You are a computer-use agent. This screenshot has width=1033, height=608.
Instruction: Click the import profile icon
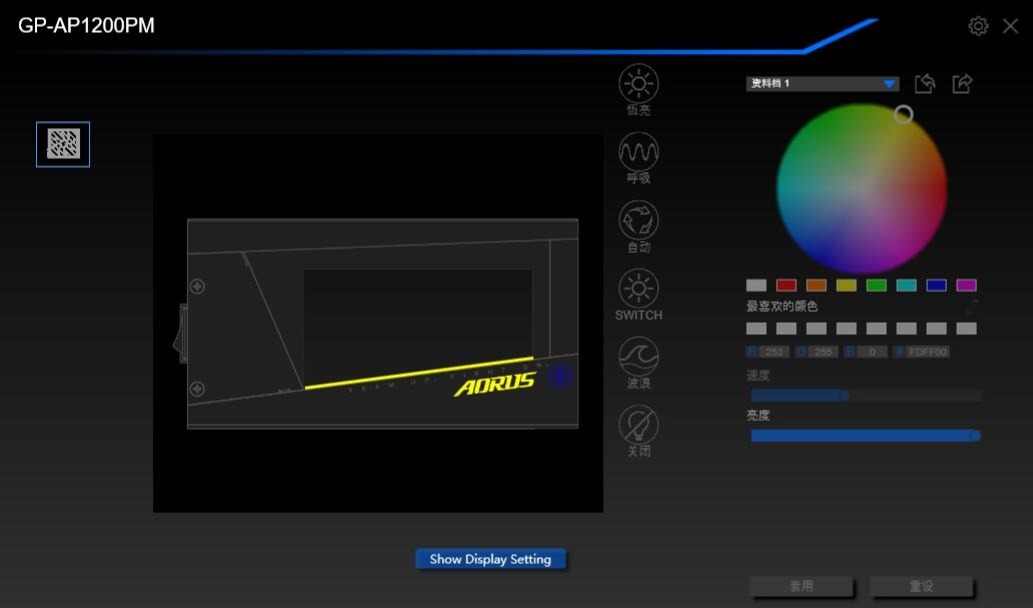pos(925,84)
